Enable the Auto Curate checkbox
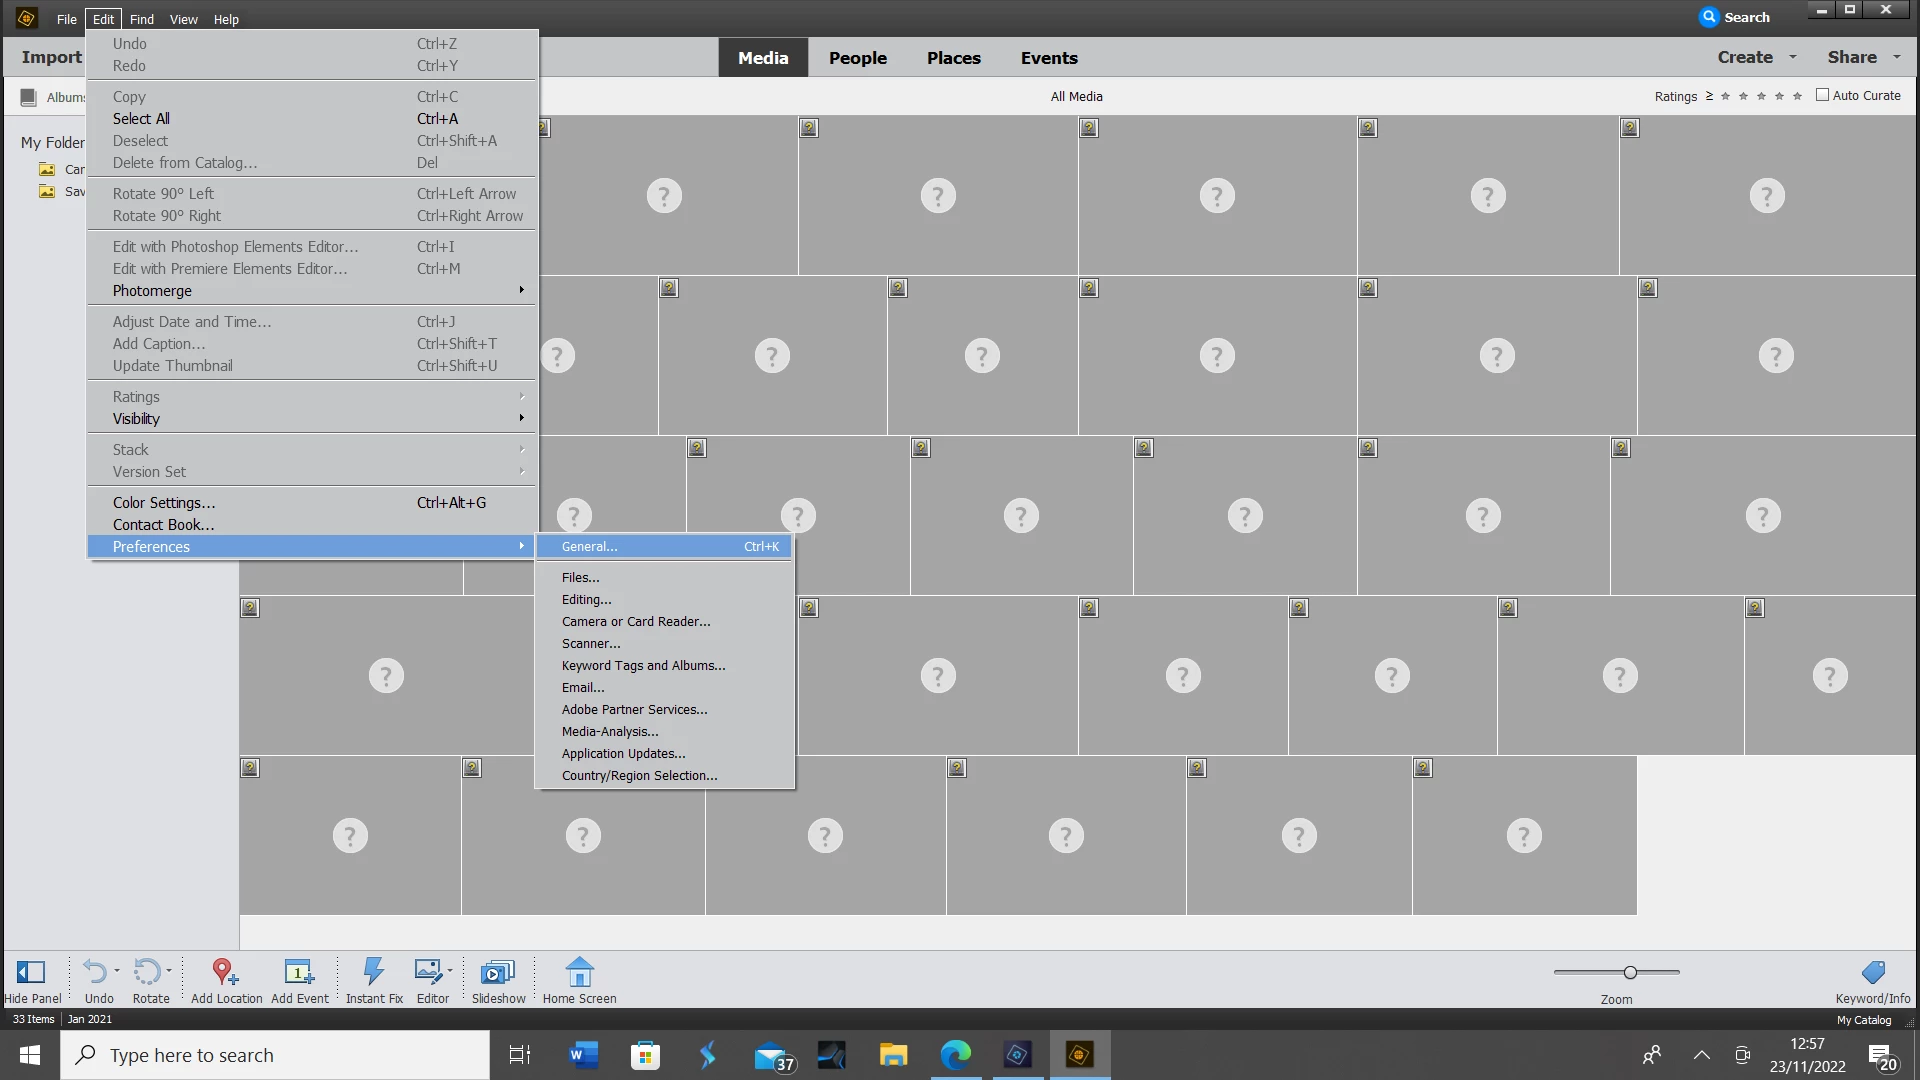The height and width of the screenshot is (1080, 1920). pos(1822,95)
